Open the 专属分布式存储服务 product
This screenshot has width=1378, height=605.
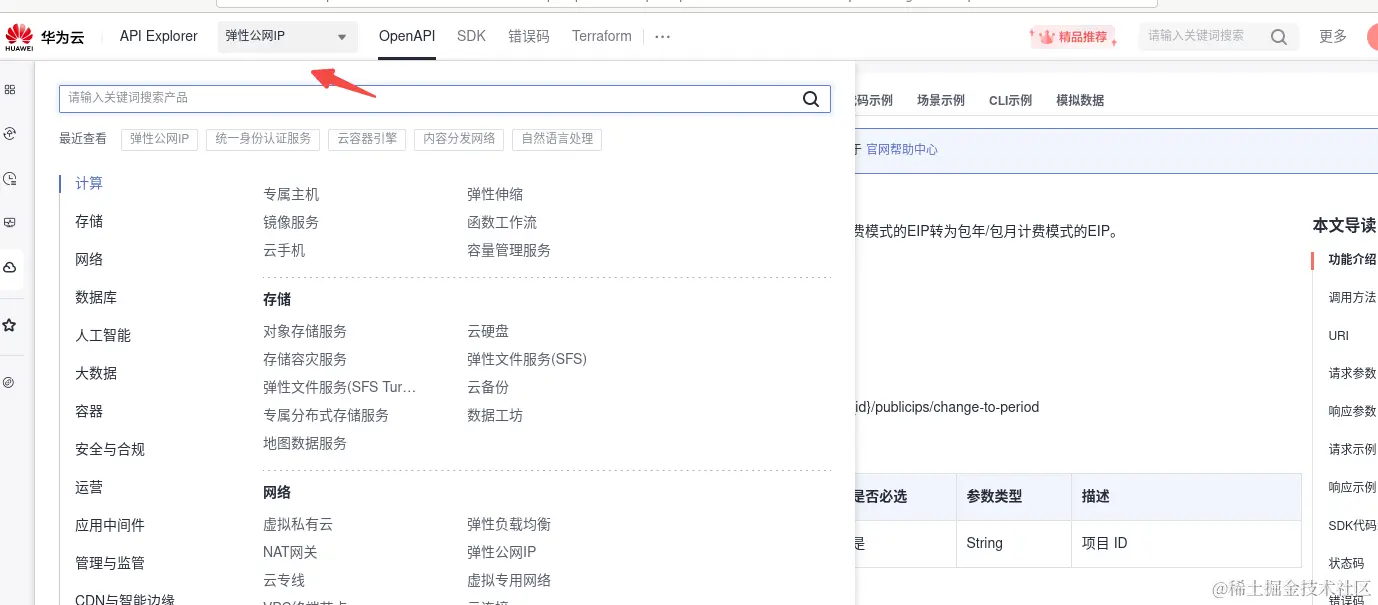326,415
